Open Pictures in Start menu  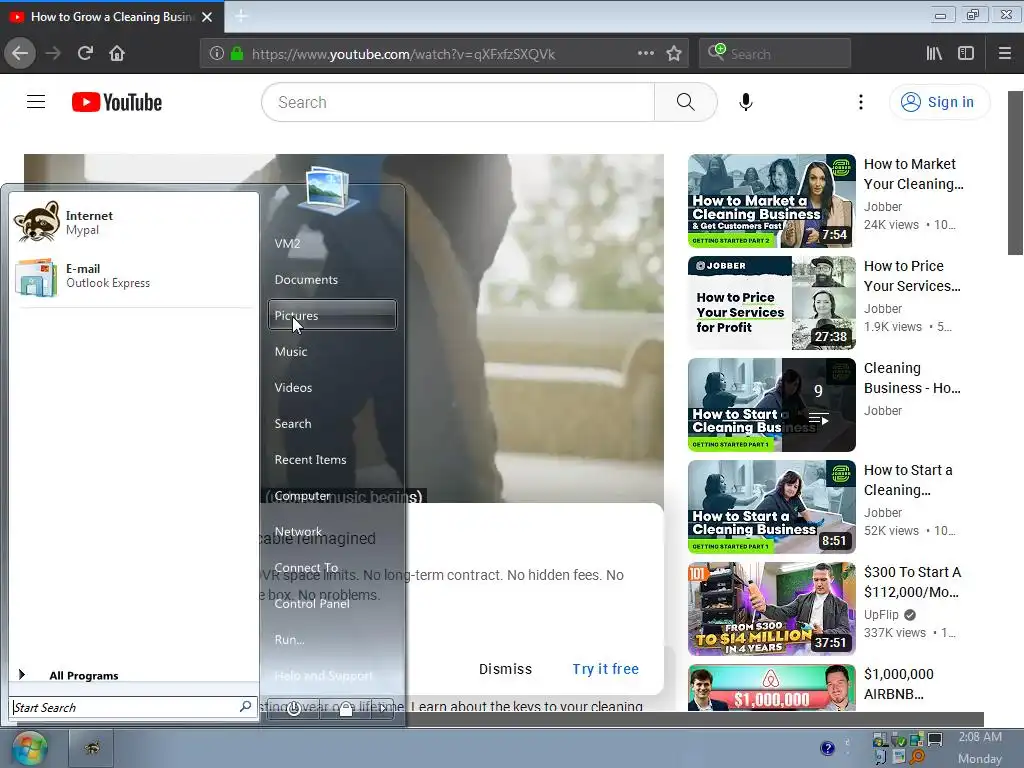coord(331,315)
